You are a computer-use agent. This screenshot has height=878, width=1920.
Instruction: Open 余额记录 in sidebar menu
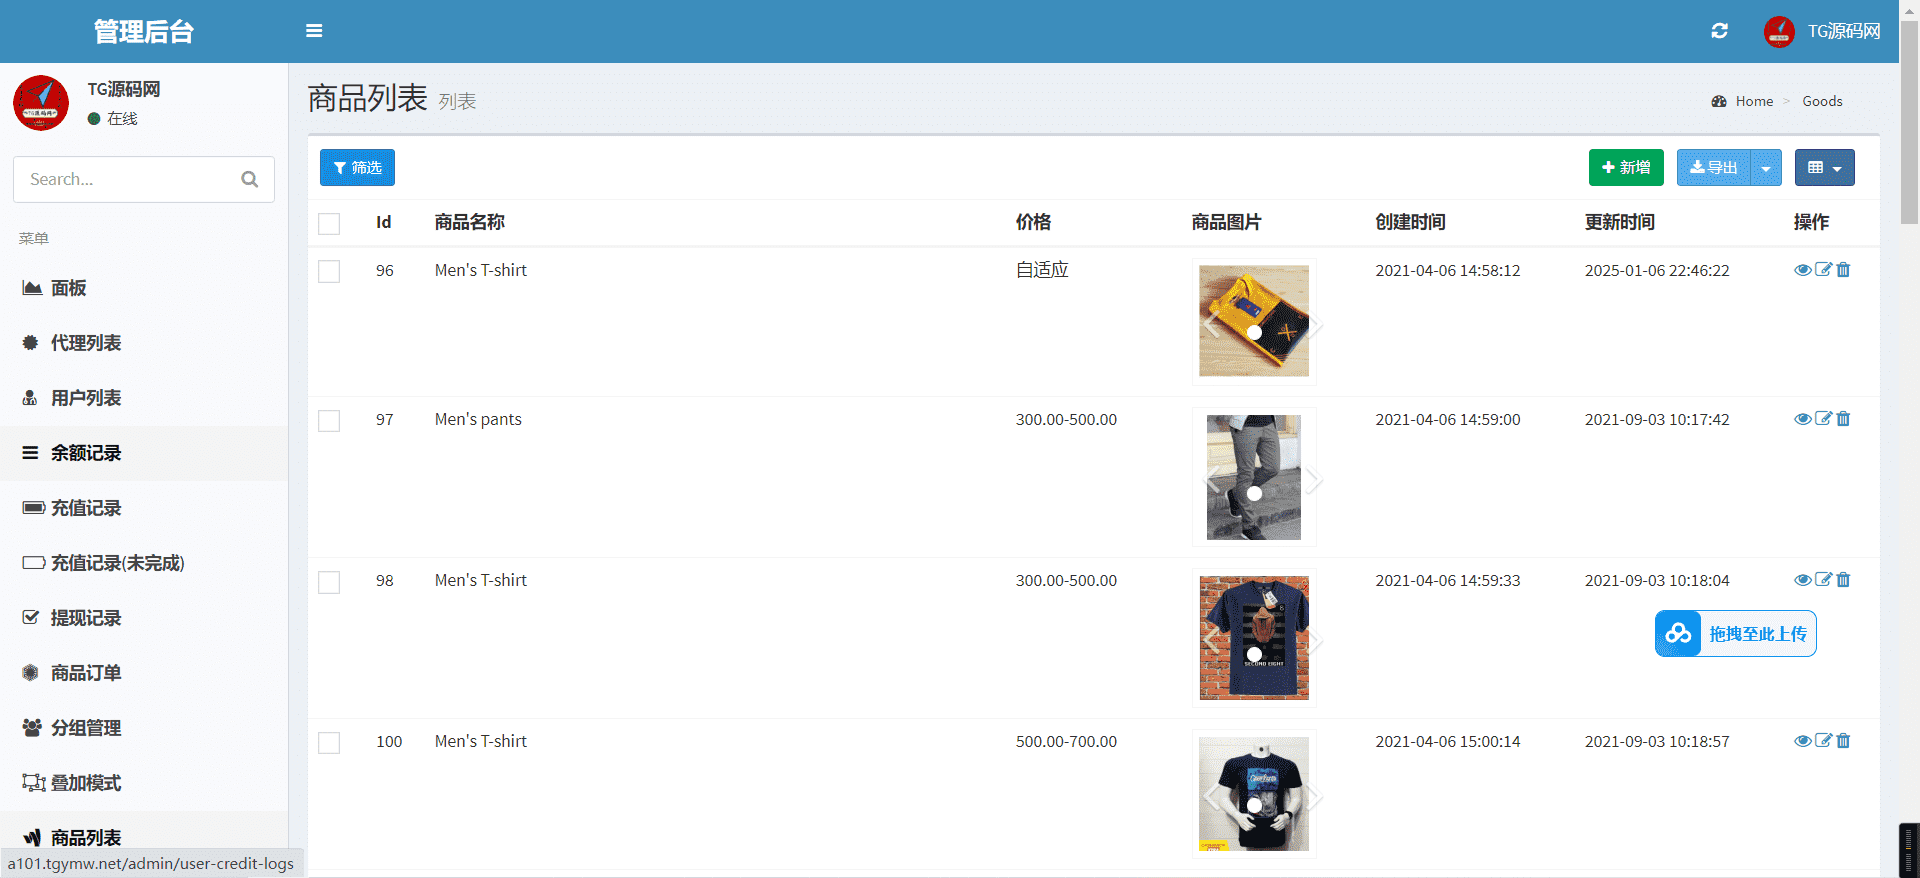pyautogui.click(x=86, y=453)
